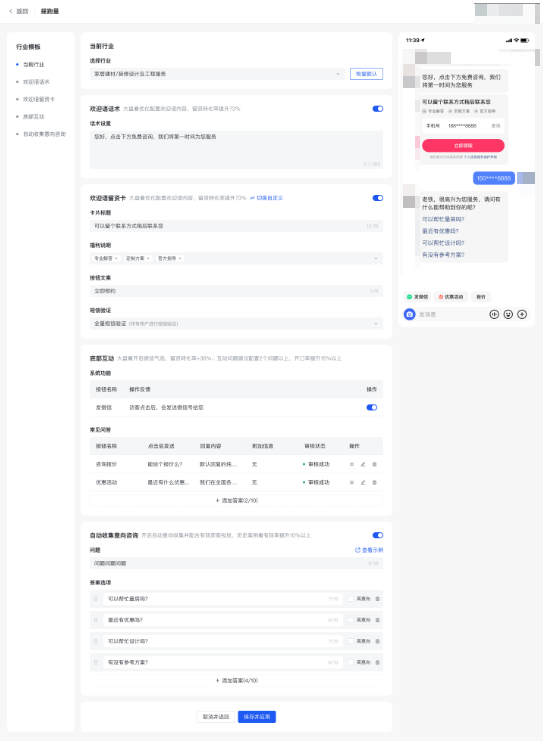Image resolution: width=543 pixels, height=741 pixels.
Task: Click the blue 保存并应用 button
Action: (257, 717)
